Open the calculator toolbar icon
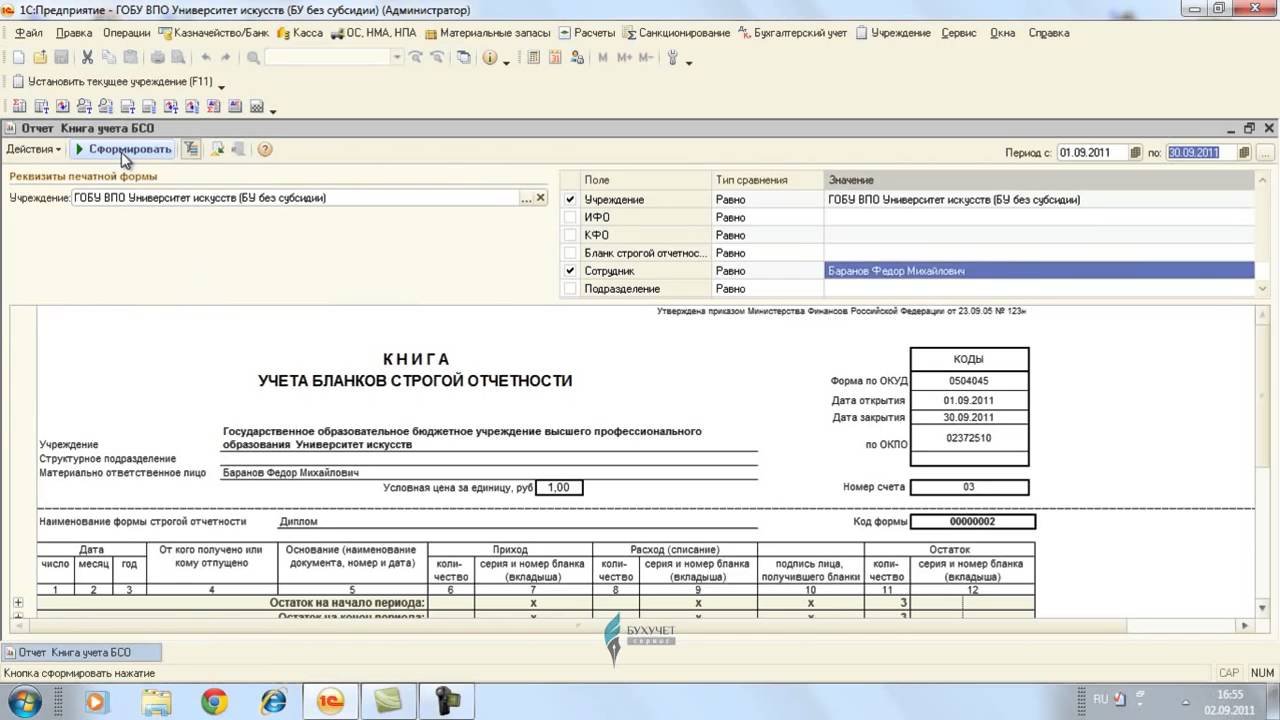Viewport: 1280px width, 720px height. pyautogui.click(x=533, y=58)
